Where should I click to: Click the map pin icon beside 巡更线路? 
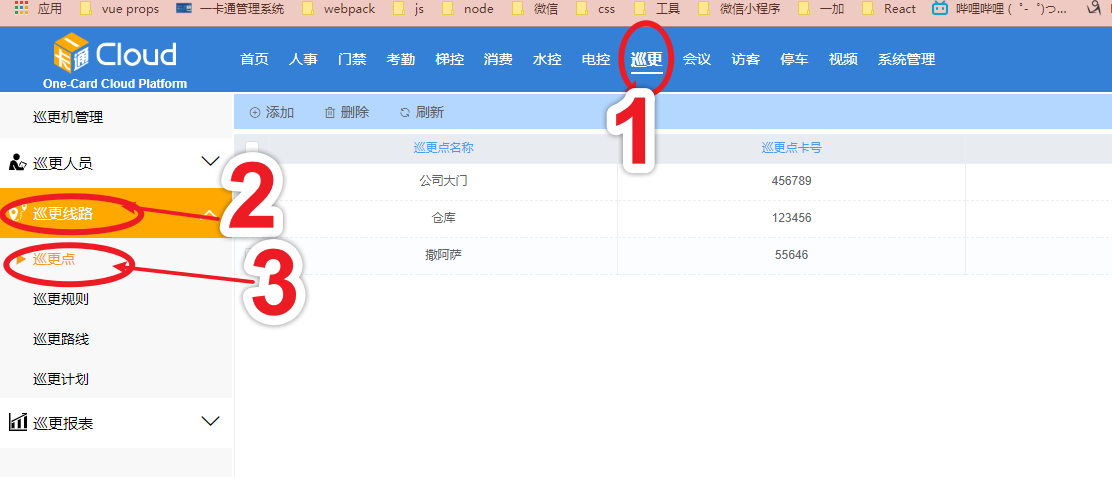(x=16, y=213)
